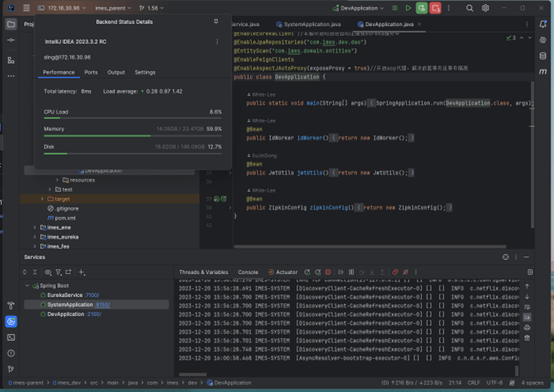Open the Services view options eye icon
The height and width of the screenshot is (392, 554).
(x=48, y=272)
